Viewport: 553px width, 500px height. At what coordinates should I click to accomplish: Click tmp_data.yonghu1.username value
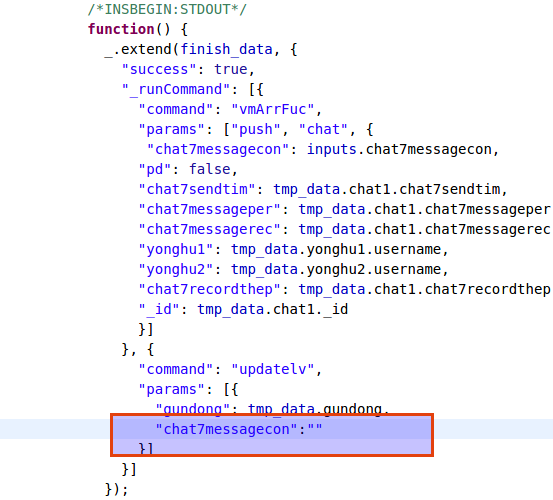coord(336,250)
